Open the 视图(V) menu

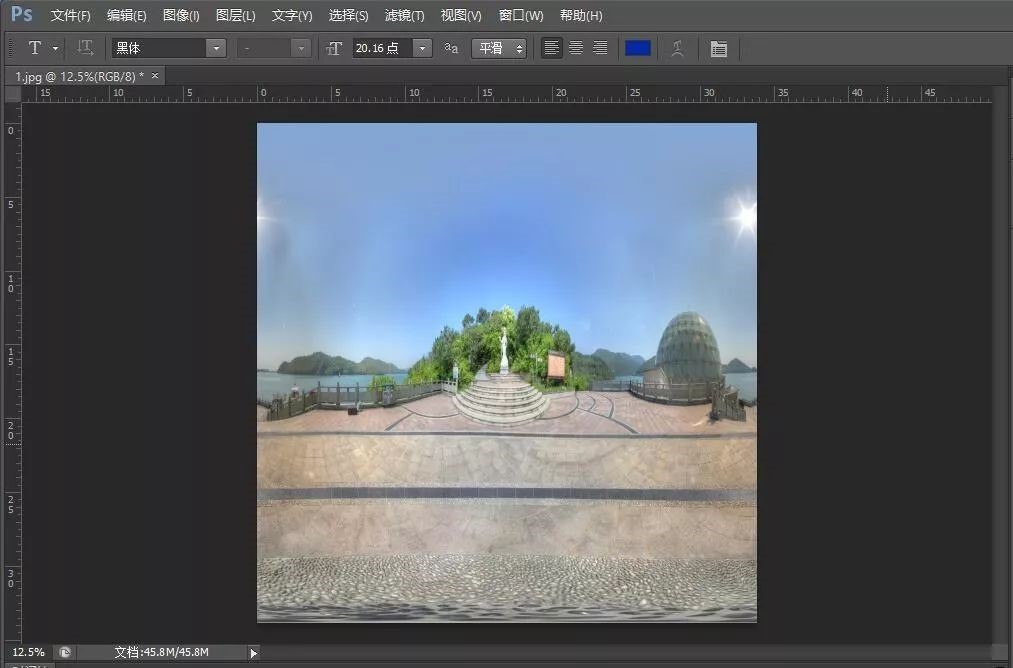pyautogui.click(x=461, y=16)
